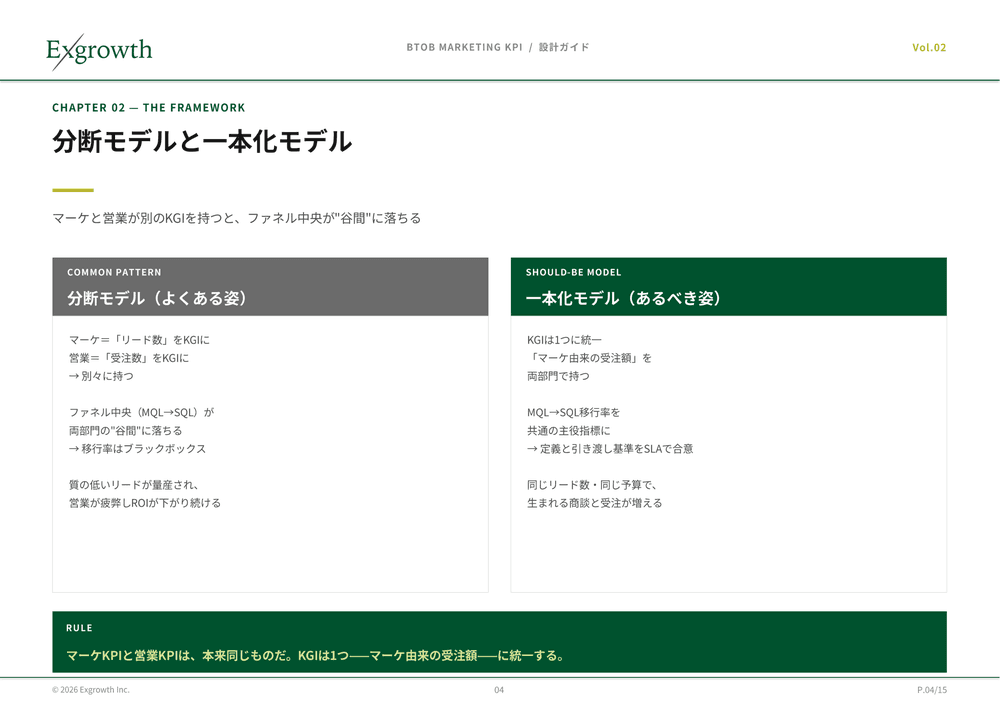Select line 'MQL→SQL移行率を'
This screenshot has width=1000, height=708.
tap(573, 412)
